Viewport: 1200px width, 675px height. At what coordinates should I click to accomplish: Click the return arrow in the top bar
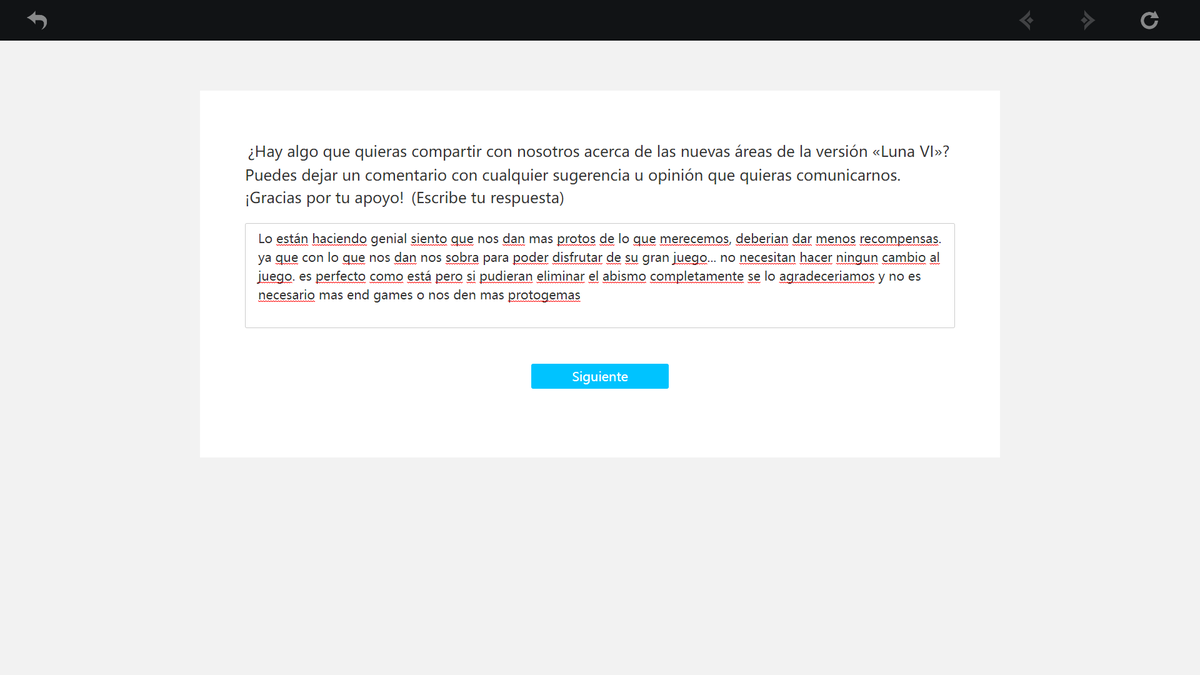pos(37,20)
